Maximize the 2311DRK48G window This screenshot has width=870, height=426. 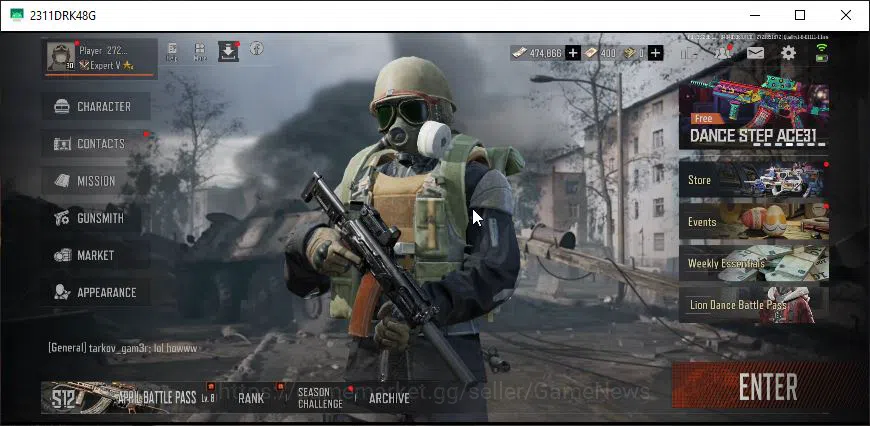pyautogui.click(x=800, y=15)
